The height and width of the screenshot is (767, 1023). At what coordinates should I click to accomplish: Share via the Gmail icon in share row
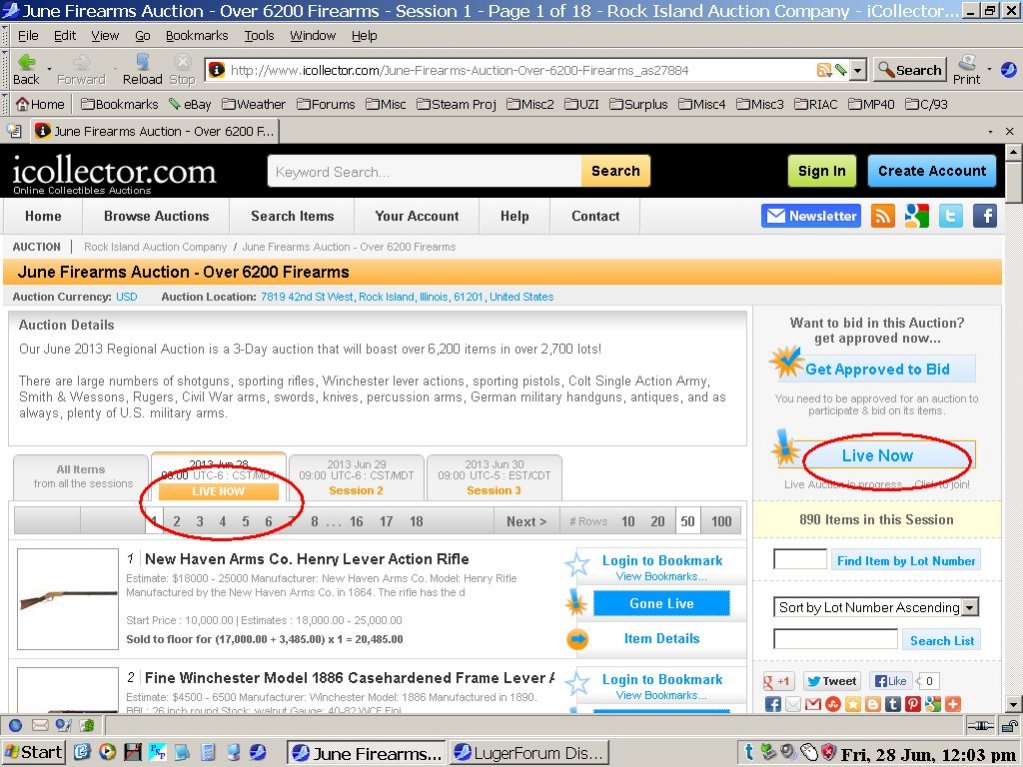(813, 704)
